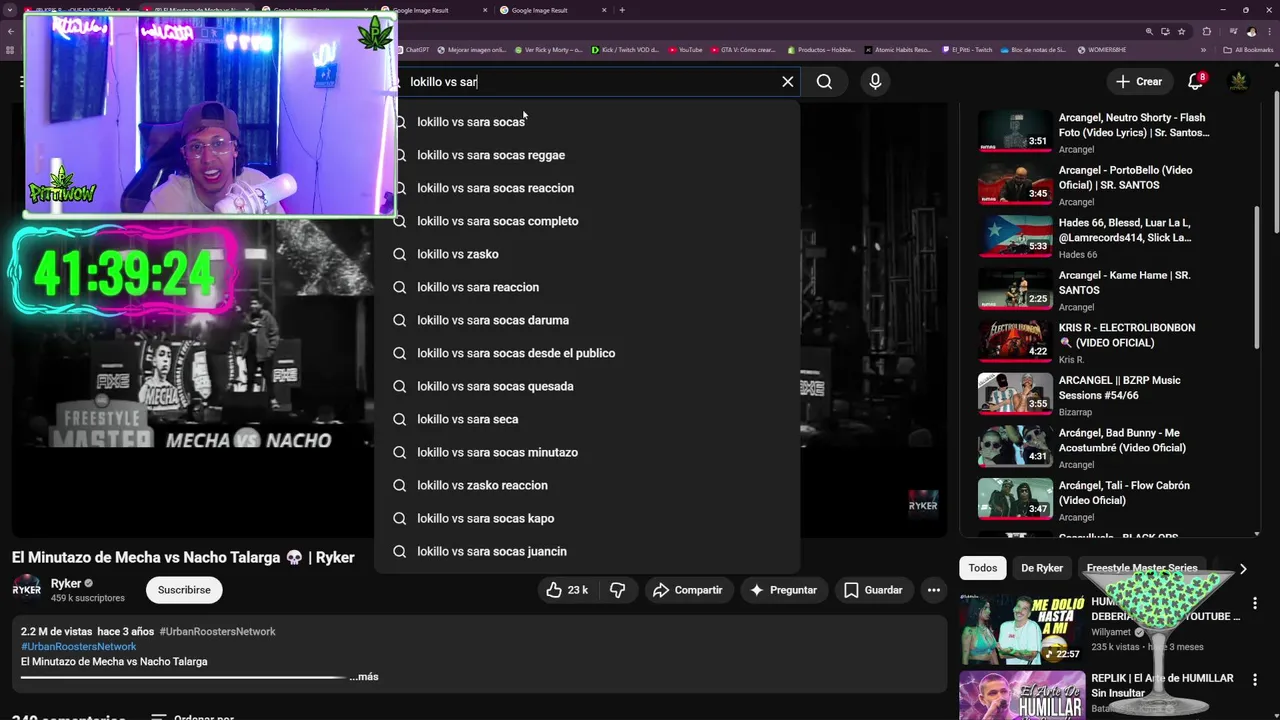
Task: Open Kick / Twitch VOD bookmark
Action: [x=625, y=49]
